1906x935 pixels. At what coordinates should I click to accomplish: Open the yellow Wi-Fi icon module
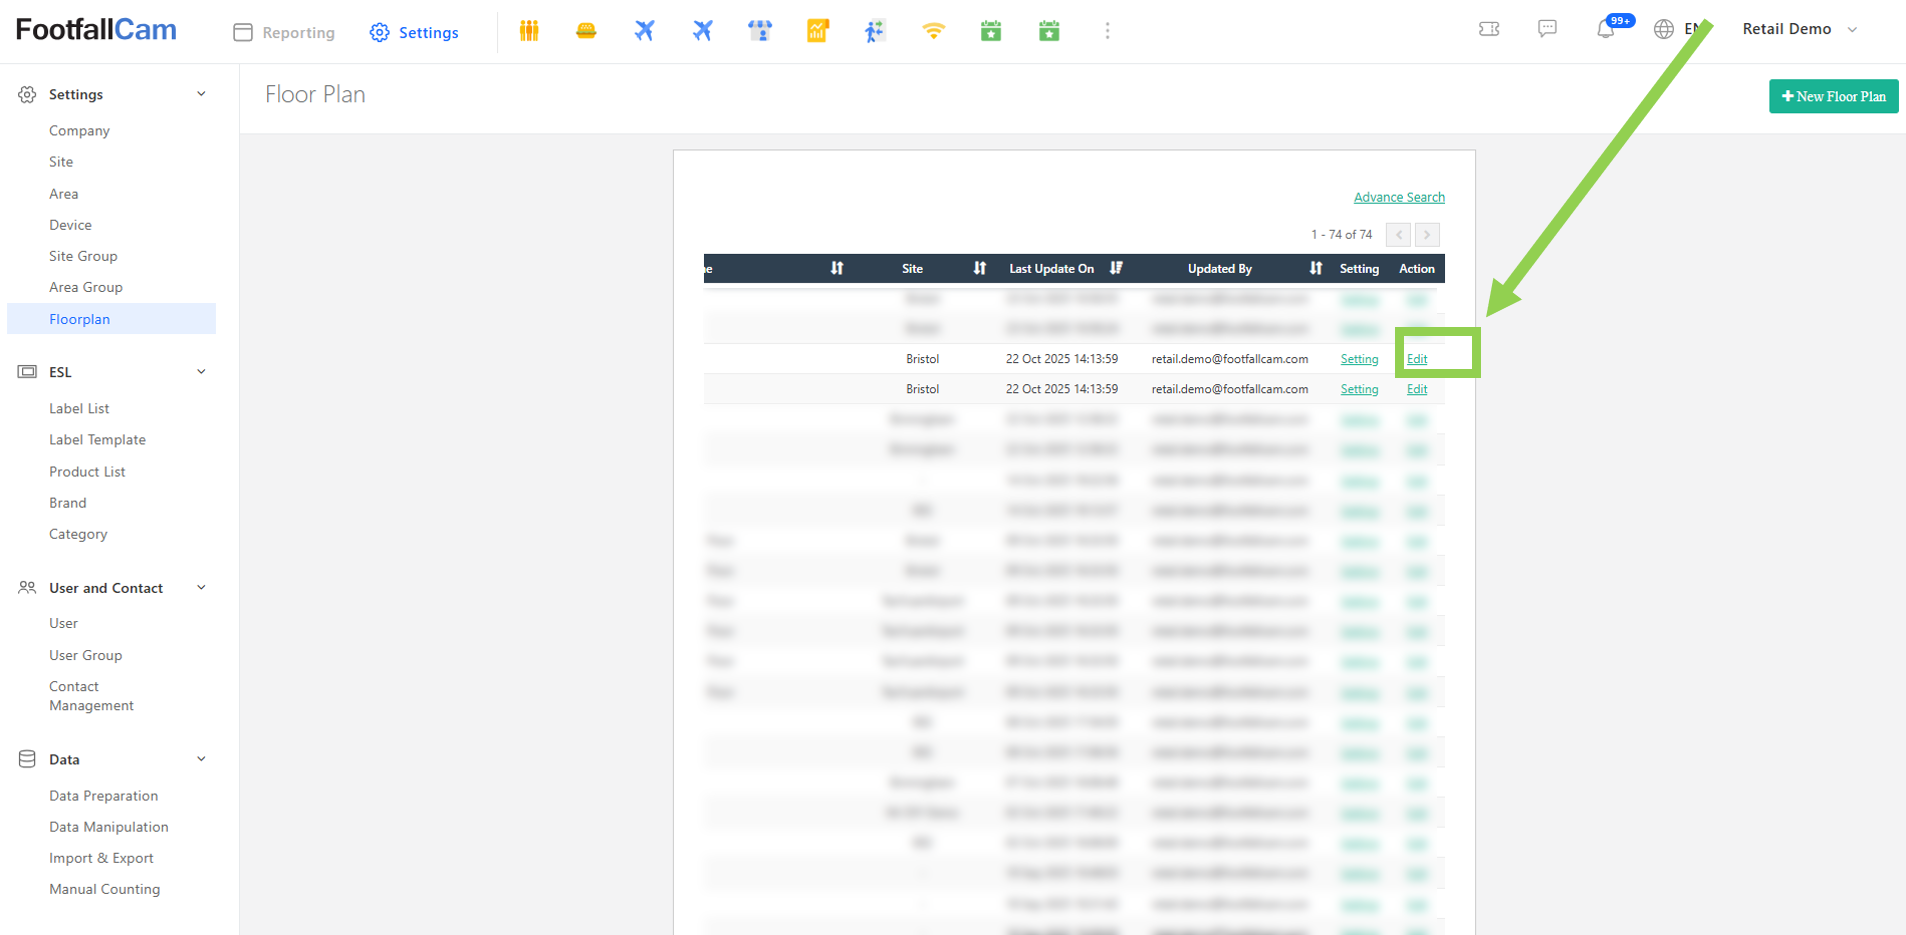pos(933,31)
